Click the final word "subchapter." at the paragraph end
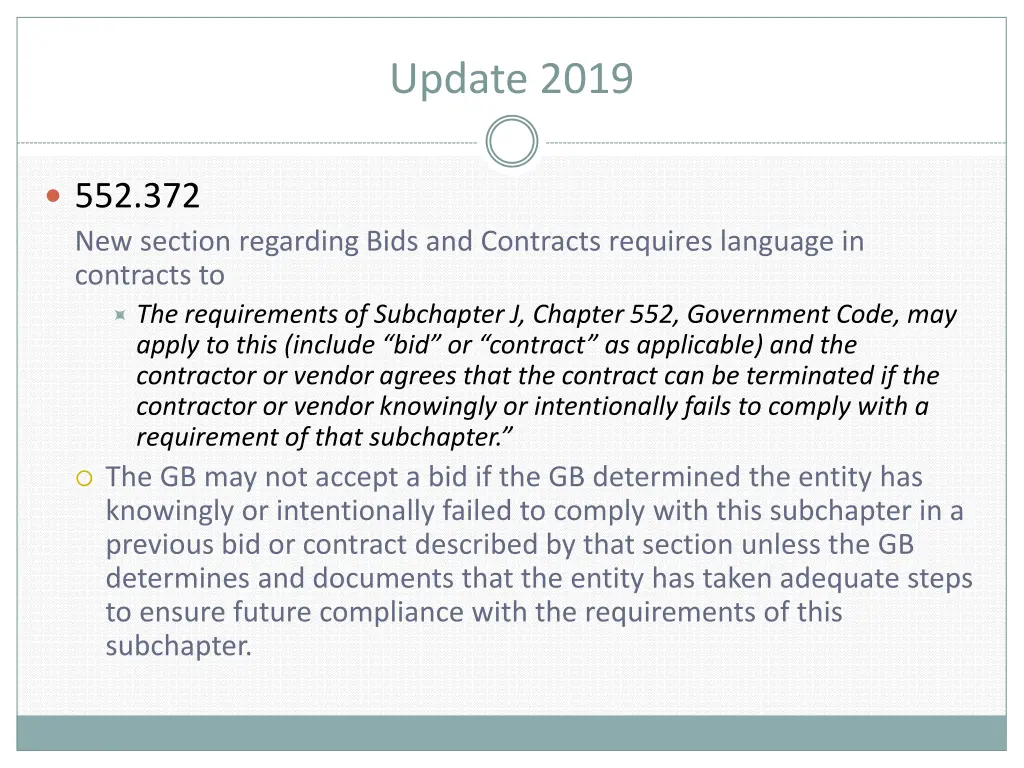Image resolution: width=1024 pixels, height=768 pixels. click(178, 647)
